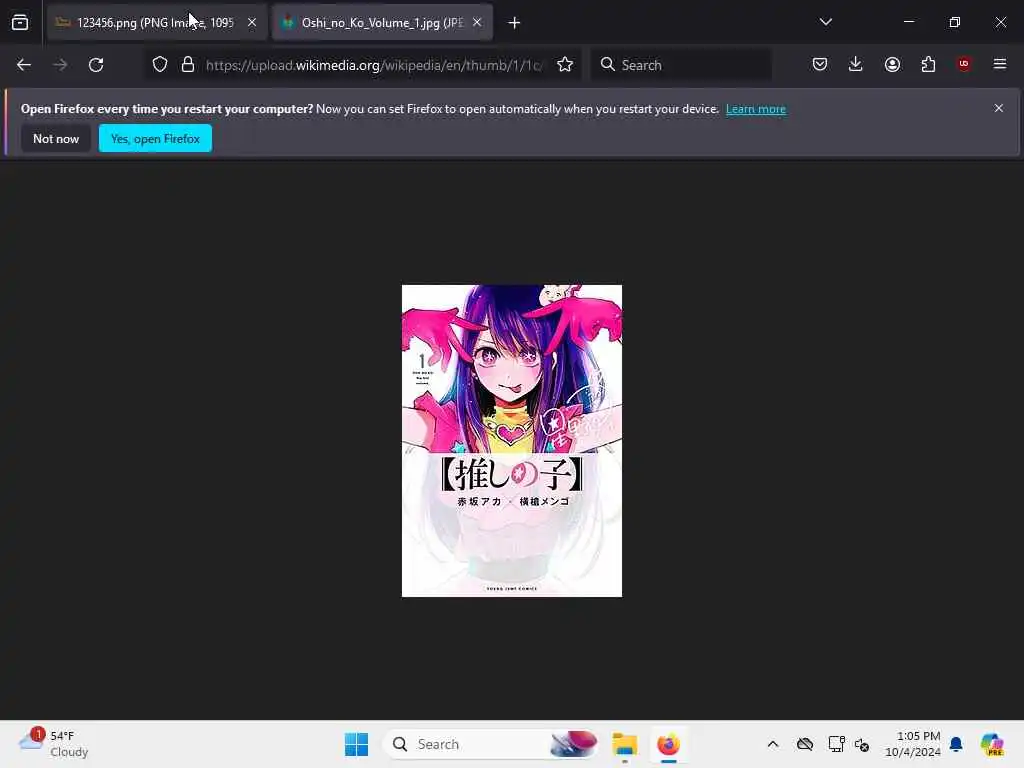Bookmark this page with the star

pos(565,65)
